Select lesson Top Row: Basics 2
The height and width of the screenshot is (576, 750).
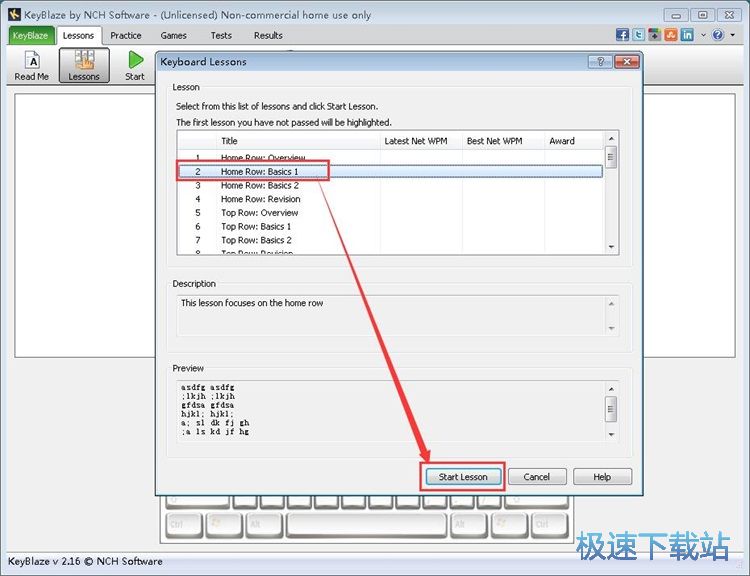coord(390,240)
